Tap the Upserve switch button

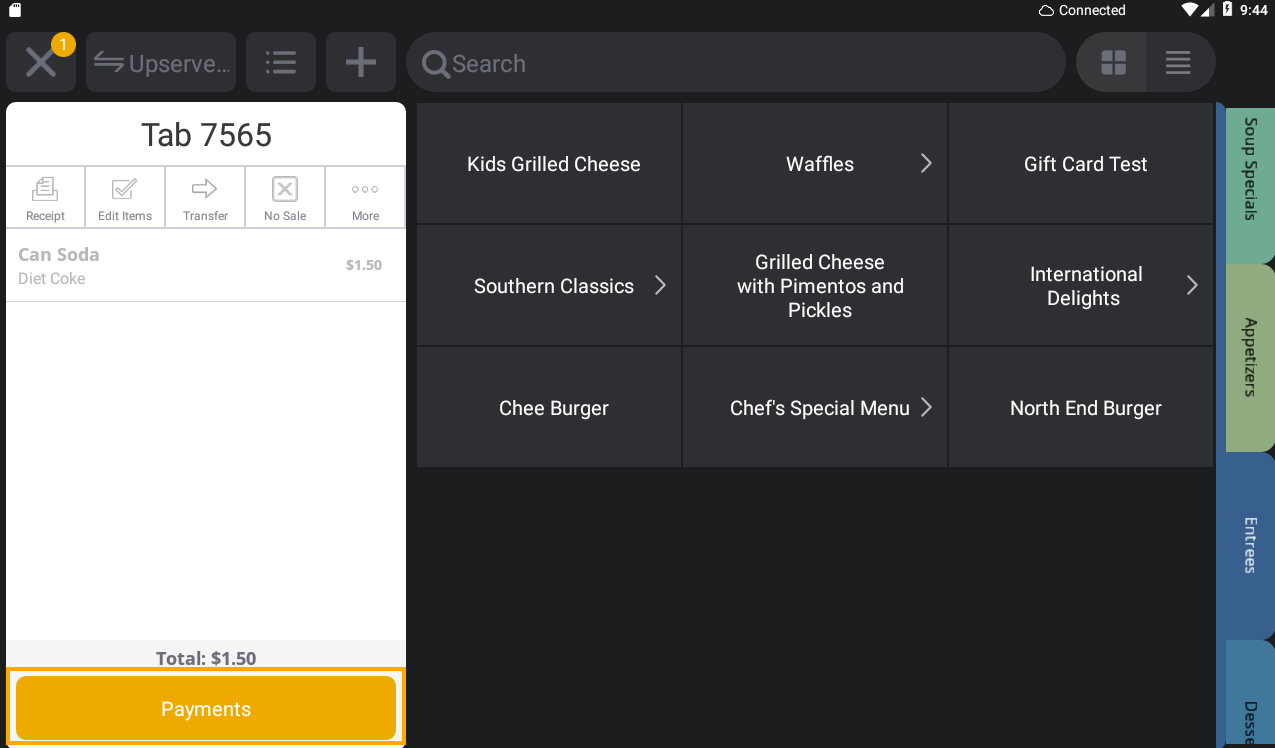[x=161, y=63]
